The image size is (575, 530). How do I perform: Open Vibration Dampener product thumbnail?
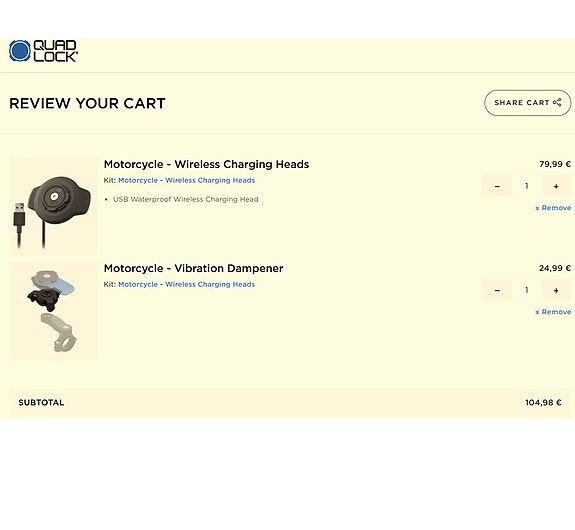[x=54, y=311]
